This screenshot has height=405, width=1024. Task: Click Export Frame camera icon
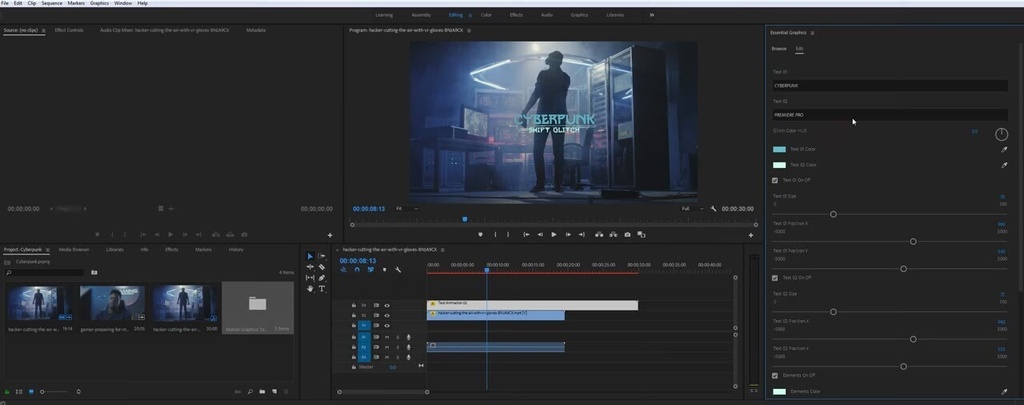point(628,235)
